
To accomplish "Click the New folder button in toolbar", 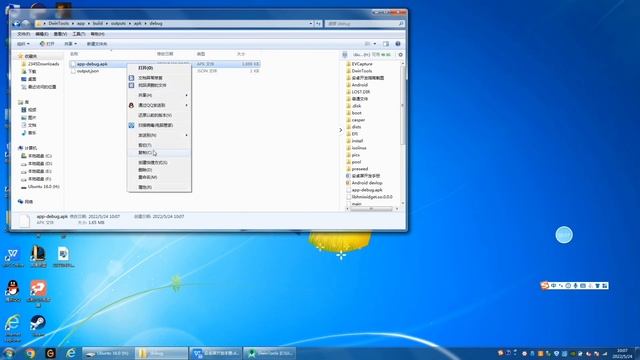I will pyautogui.click(x=97, y=44).
